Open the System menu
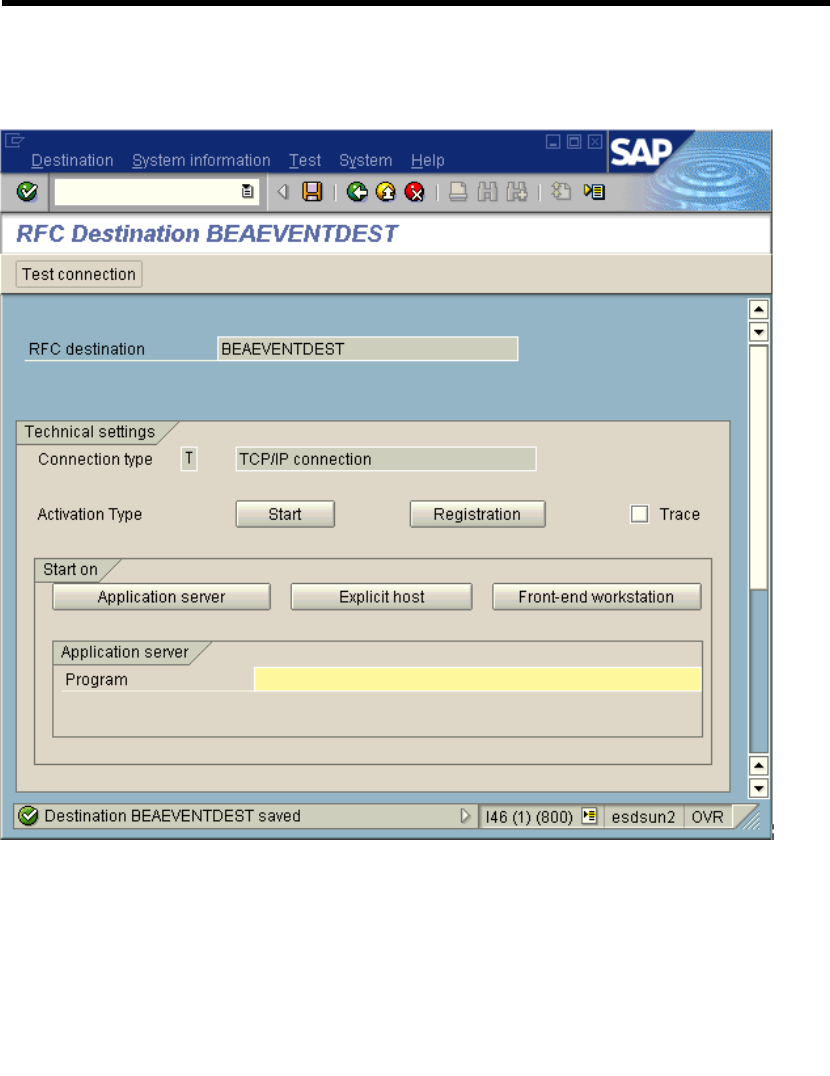Image resolution: width=830 pixels, height=1076 pixels. tap(366, 161)
